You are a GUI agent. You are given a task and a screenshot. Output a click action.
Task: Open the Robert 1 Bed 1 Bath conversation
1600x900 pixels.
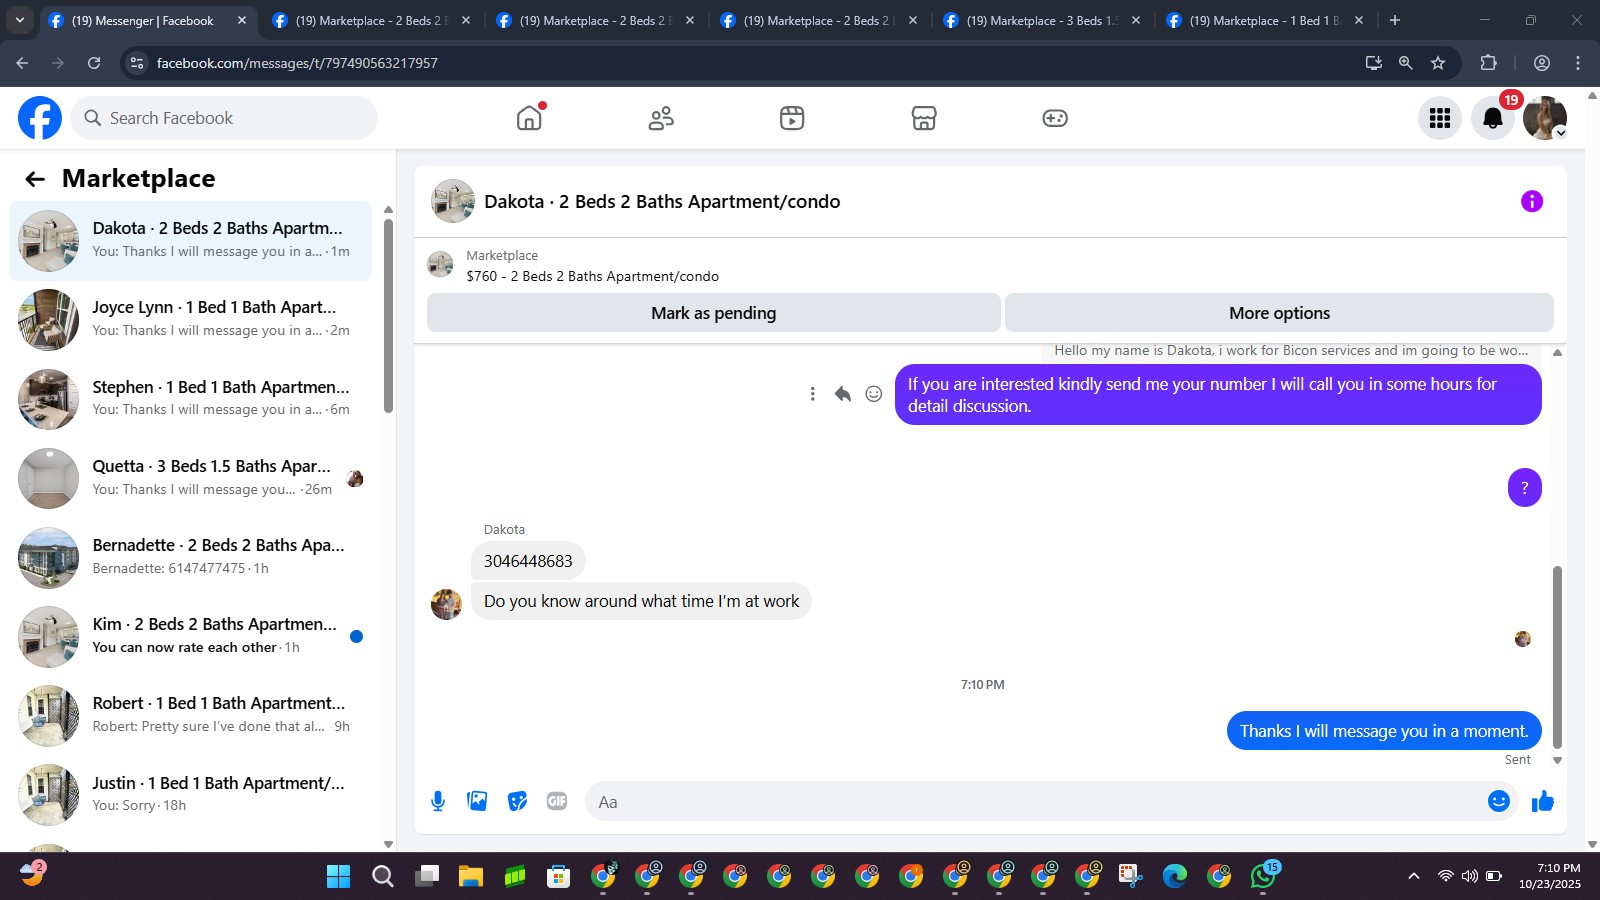(x=190, y=715)
